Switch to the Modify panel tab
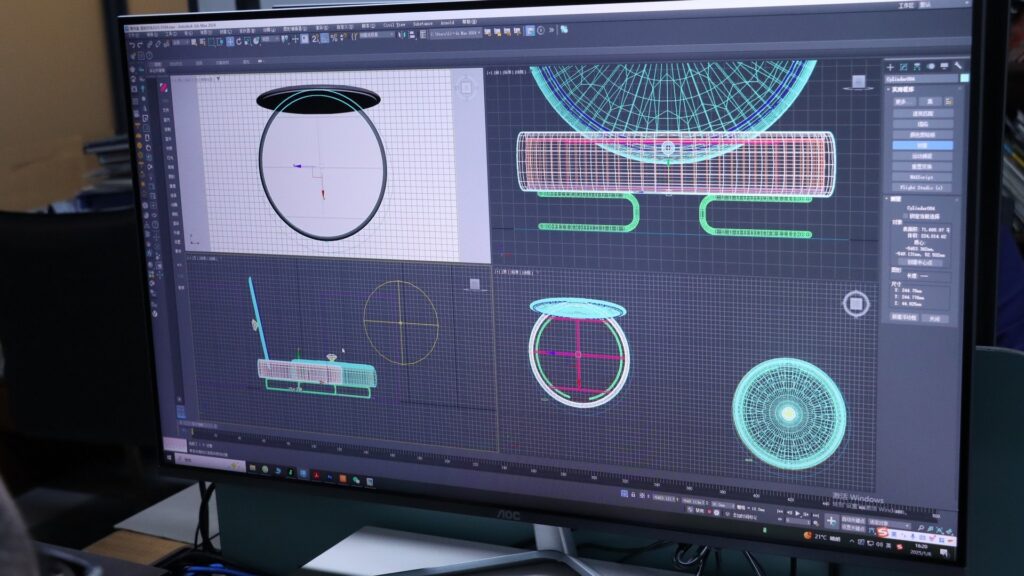This screenshot has width=1024, height=576. tap(904, 67)
